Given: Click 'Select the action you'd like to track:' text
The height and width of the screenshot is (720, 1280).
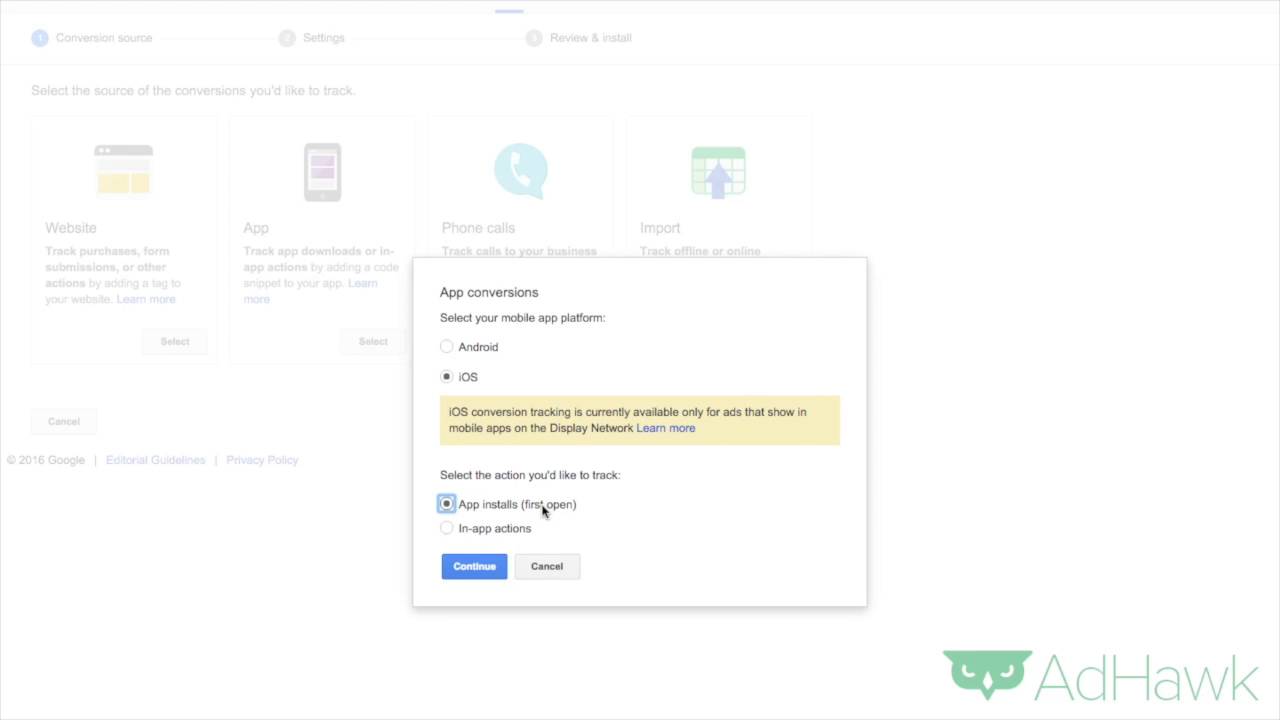Looking at the screenshot, I should coord(530,475).
